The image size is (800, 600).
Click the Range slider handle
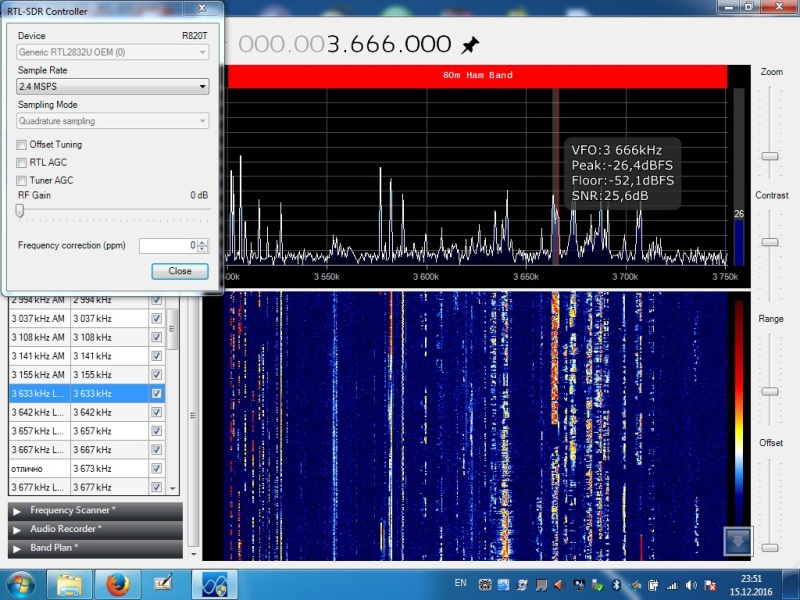point(769,391)
